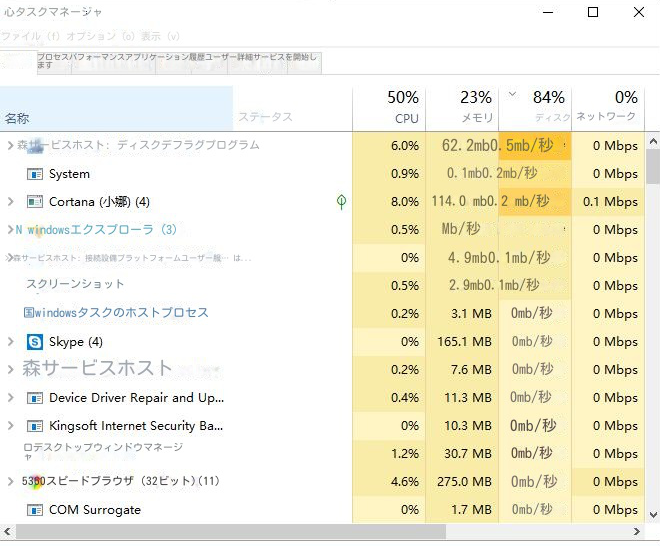Click the task manager title bar icon
Image resolution: width=660 pixels, height=546 pixels.
[9, 12]
